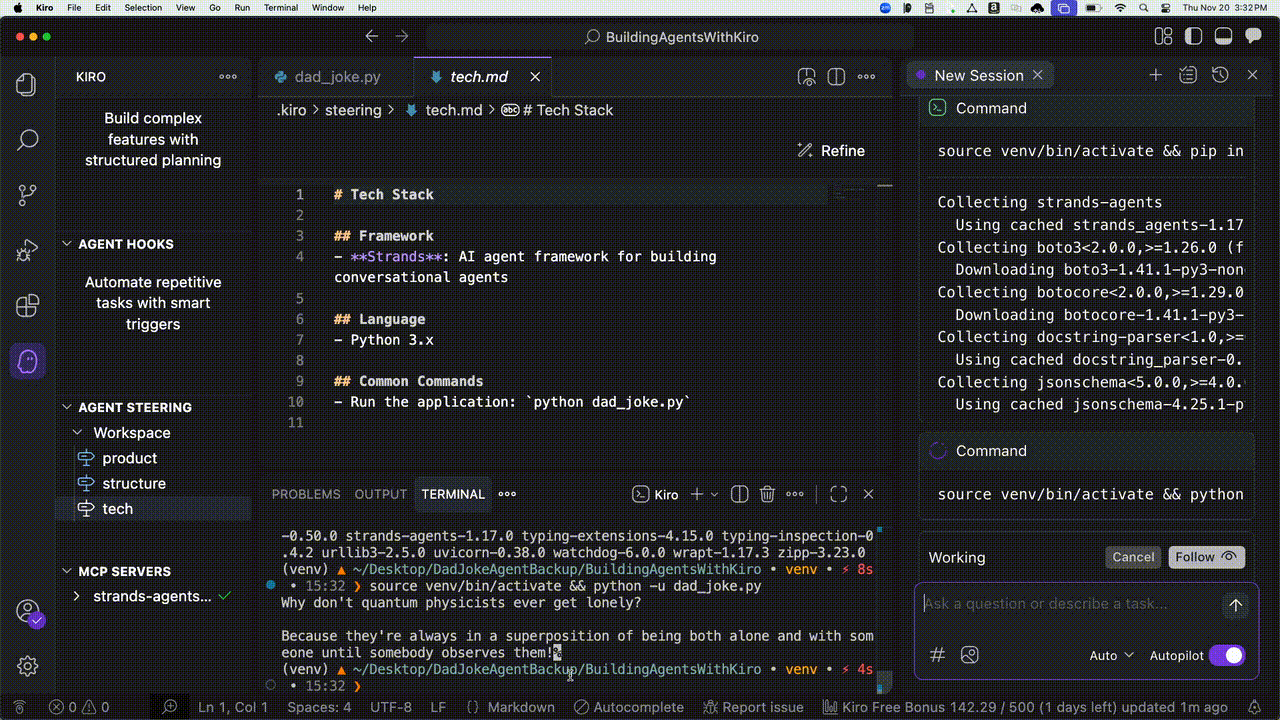This screenshot has width=1280, height=720.
Task: Open the Accounts menu icon
Action: (x=28, y=611)
